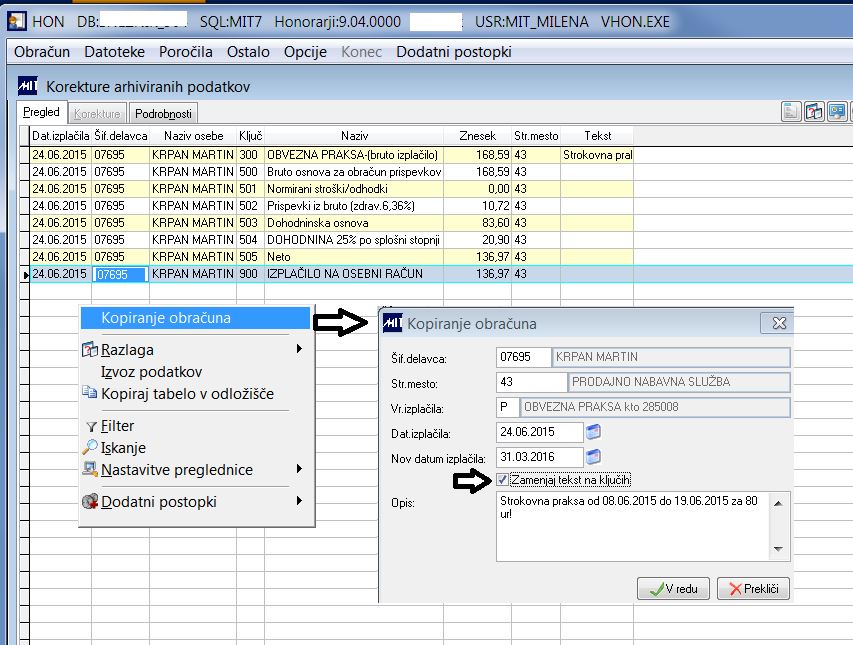Click the Znesek column header

(x=477, y=135)
